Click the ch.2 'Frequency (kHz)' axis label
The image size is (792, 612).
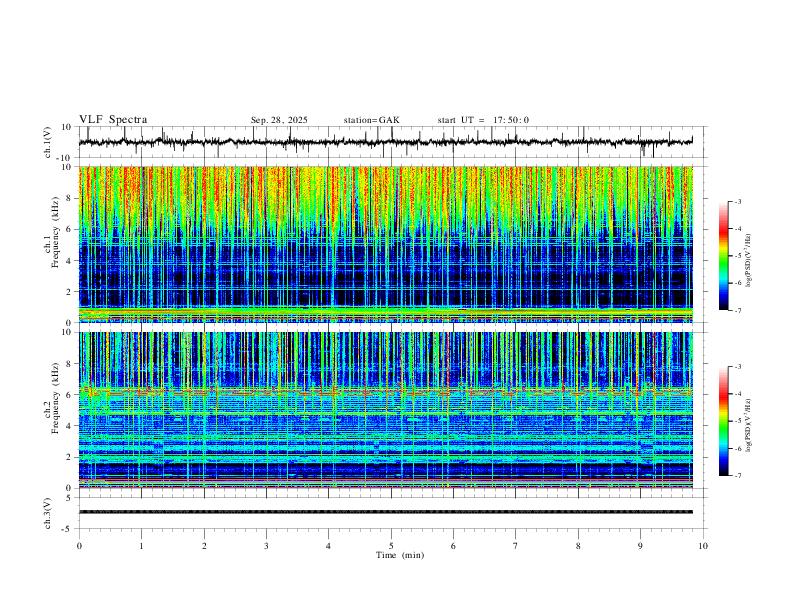55,398
